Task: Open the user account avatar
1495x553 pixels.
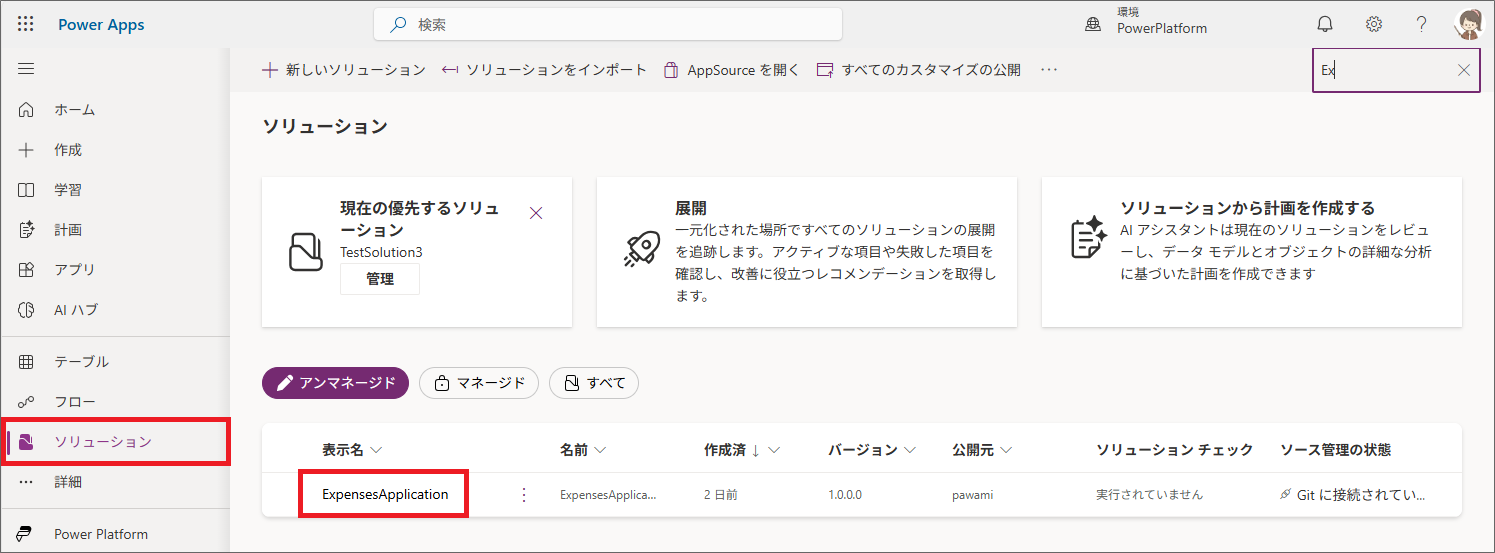Action: [1468, 24]
